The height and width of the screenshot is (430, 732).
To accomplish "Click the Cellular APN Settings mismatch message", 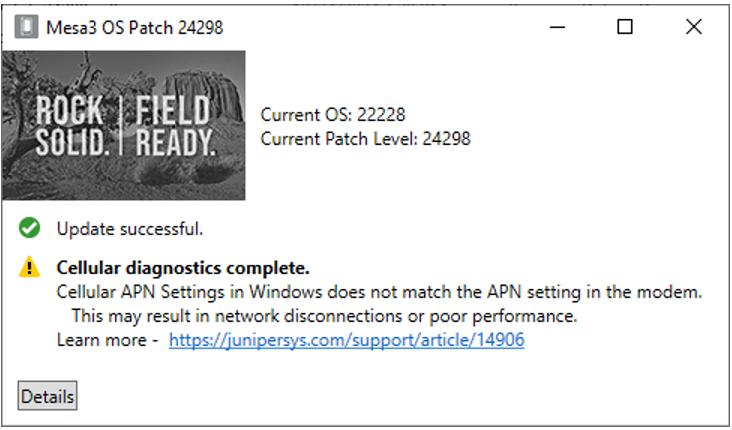I will tap(379, 292).
